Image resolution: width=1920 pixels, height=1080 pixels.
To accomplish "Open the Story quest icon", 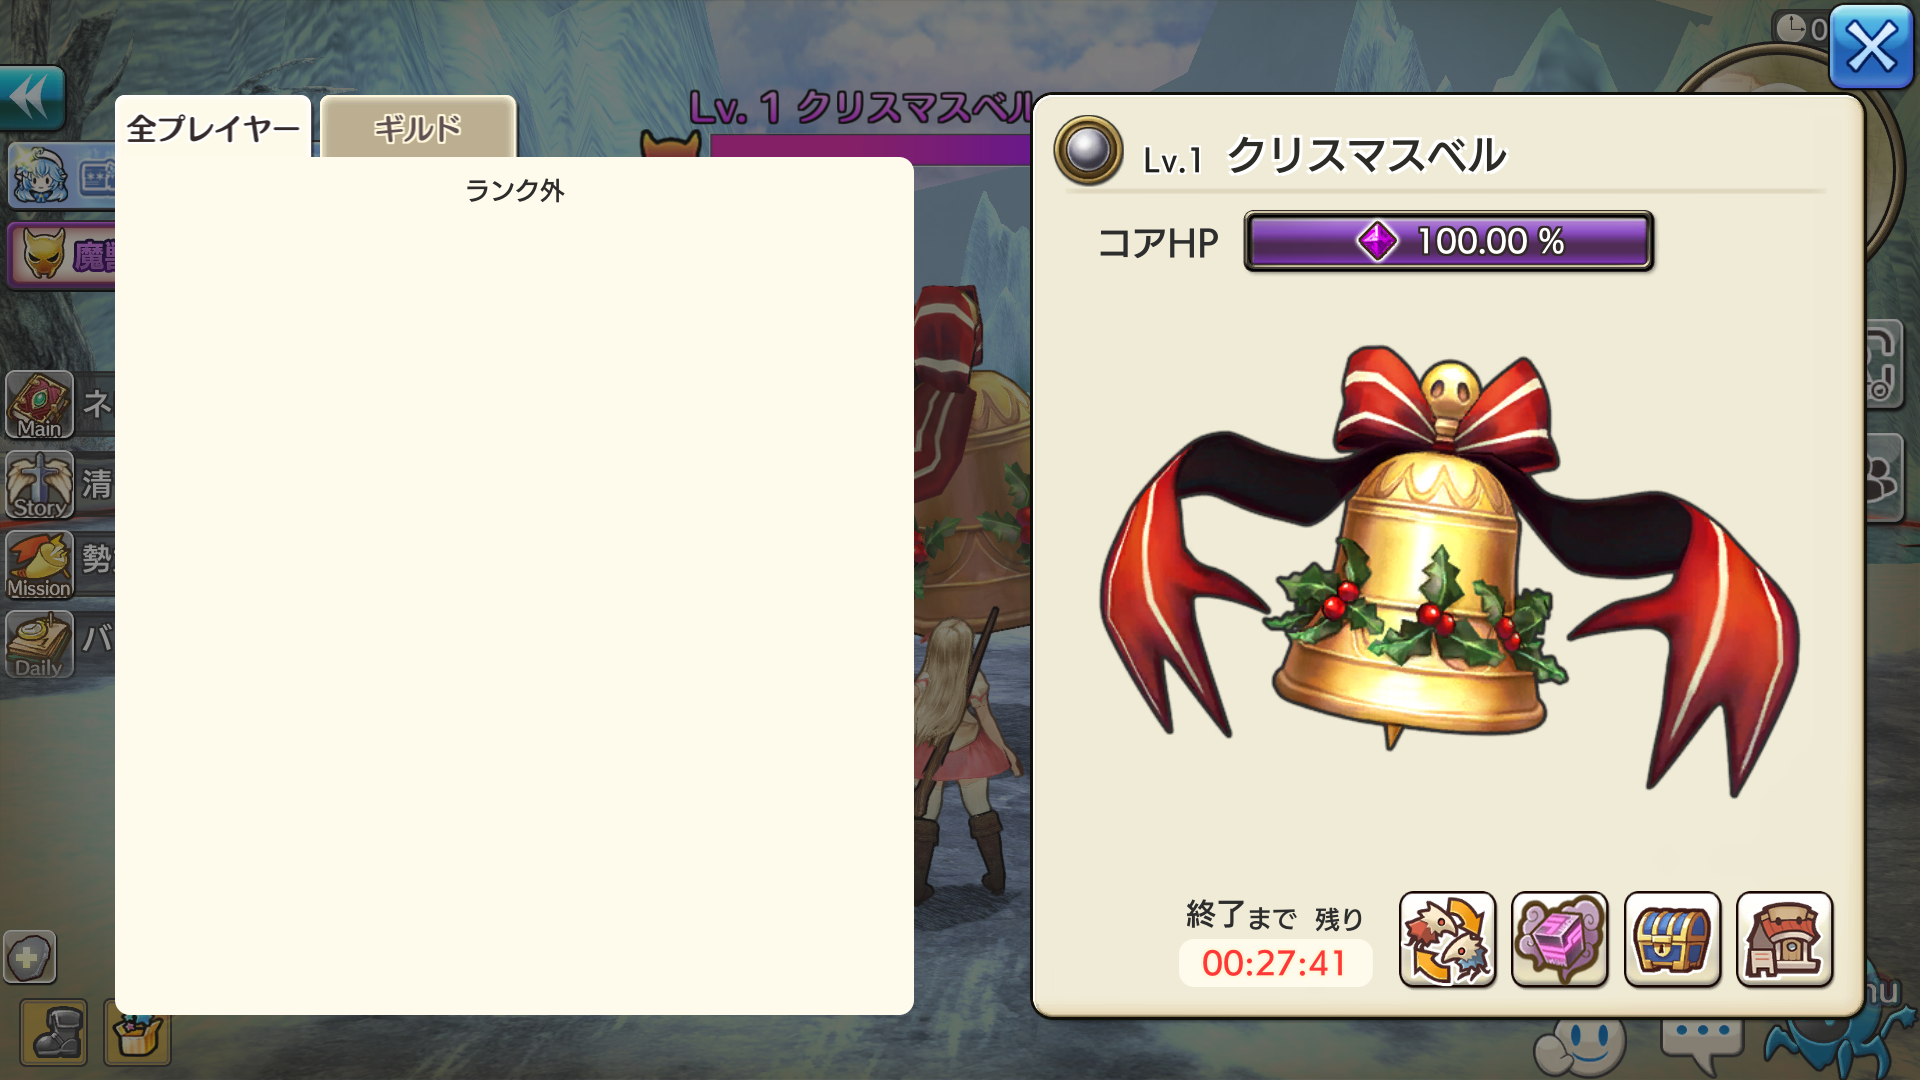I will click(40, 485).
